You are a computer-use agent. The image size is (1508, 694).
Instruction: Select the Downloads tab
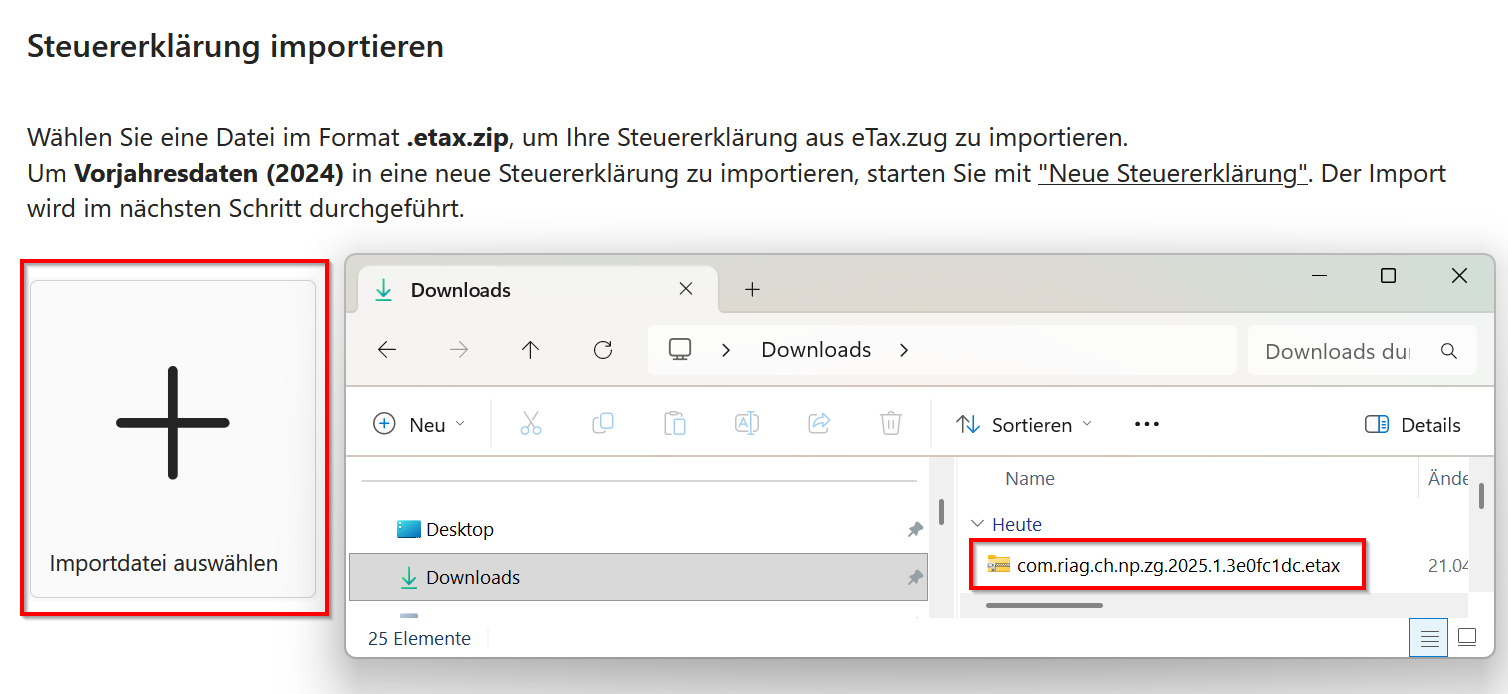pyautogui.click(x=537, y=290)
